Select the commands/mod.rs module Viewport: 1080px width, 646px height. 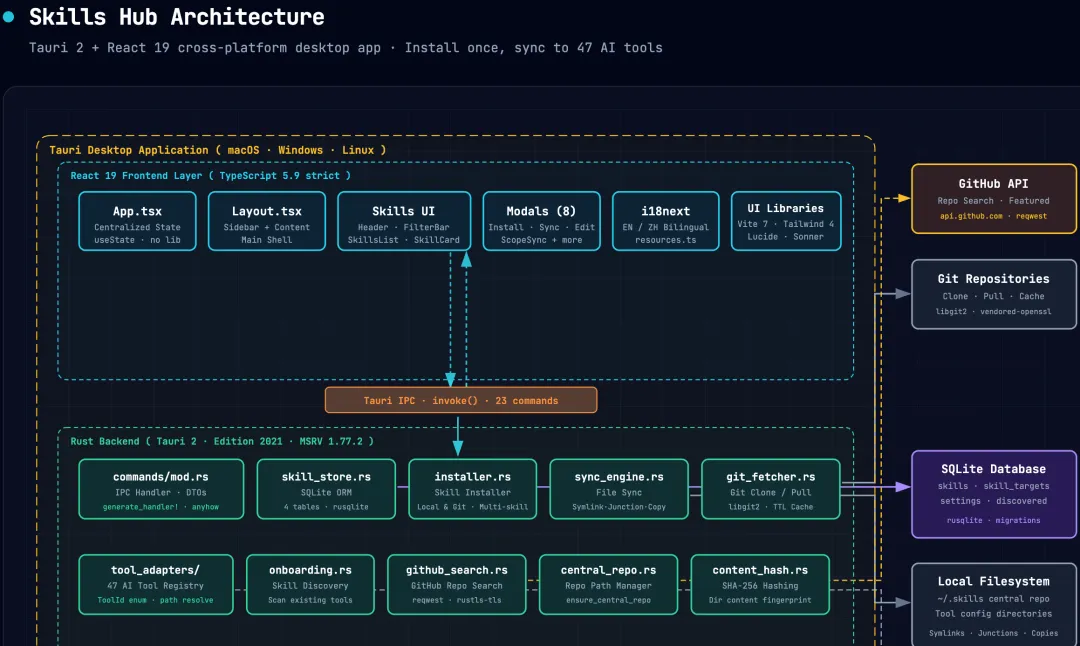(161, 489)
